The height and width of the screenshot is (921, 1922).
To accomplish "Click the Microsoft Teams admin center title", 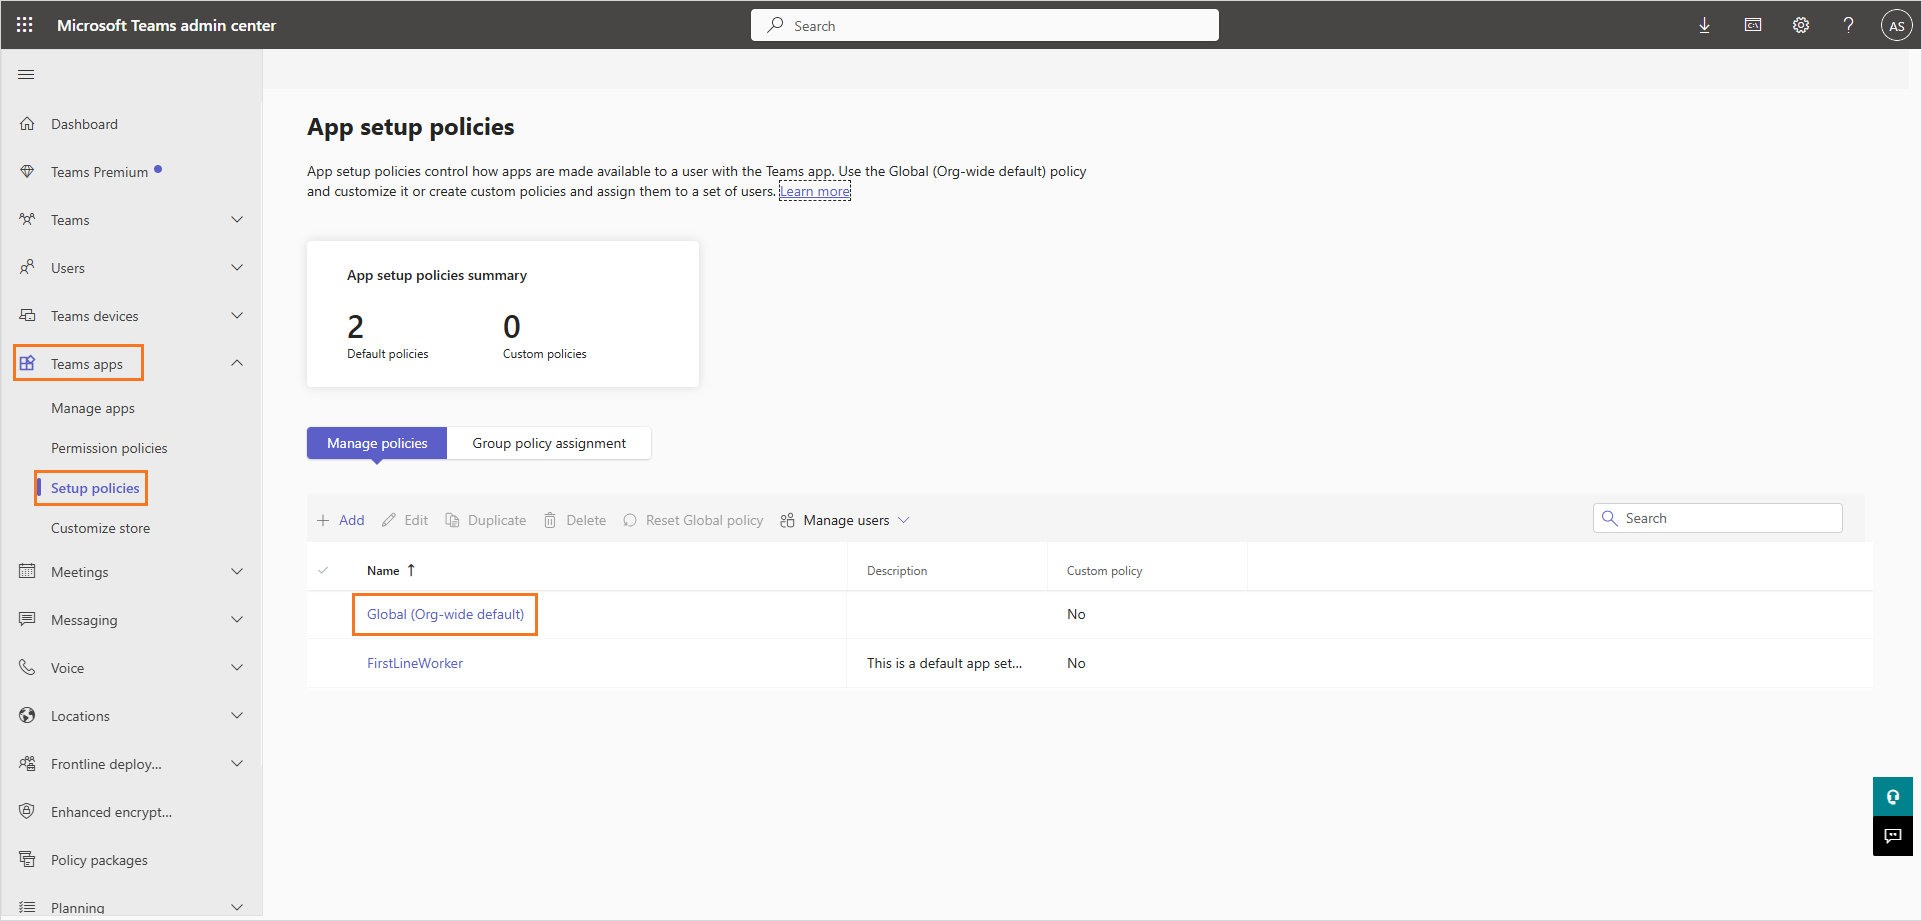I will click(166, 25).
